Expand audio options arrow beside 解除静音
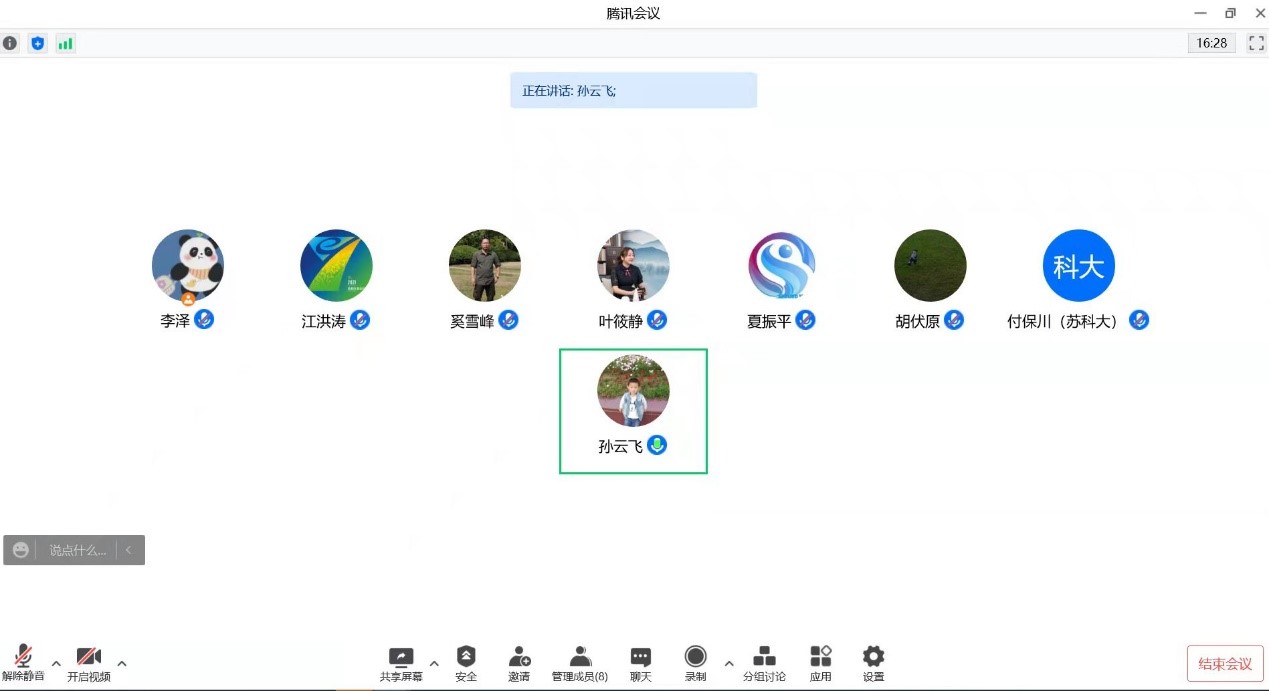Viewport: 1269px width, 691px height. click(56, 663)
